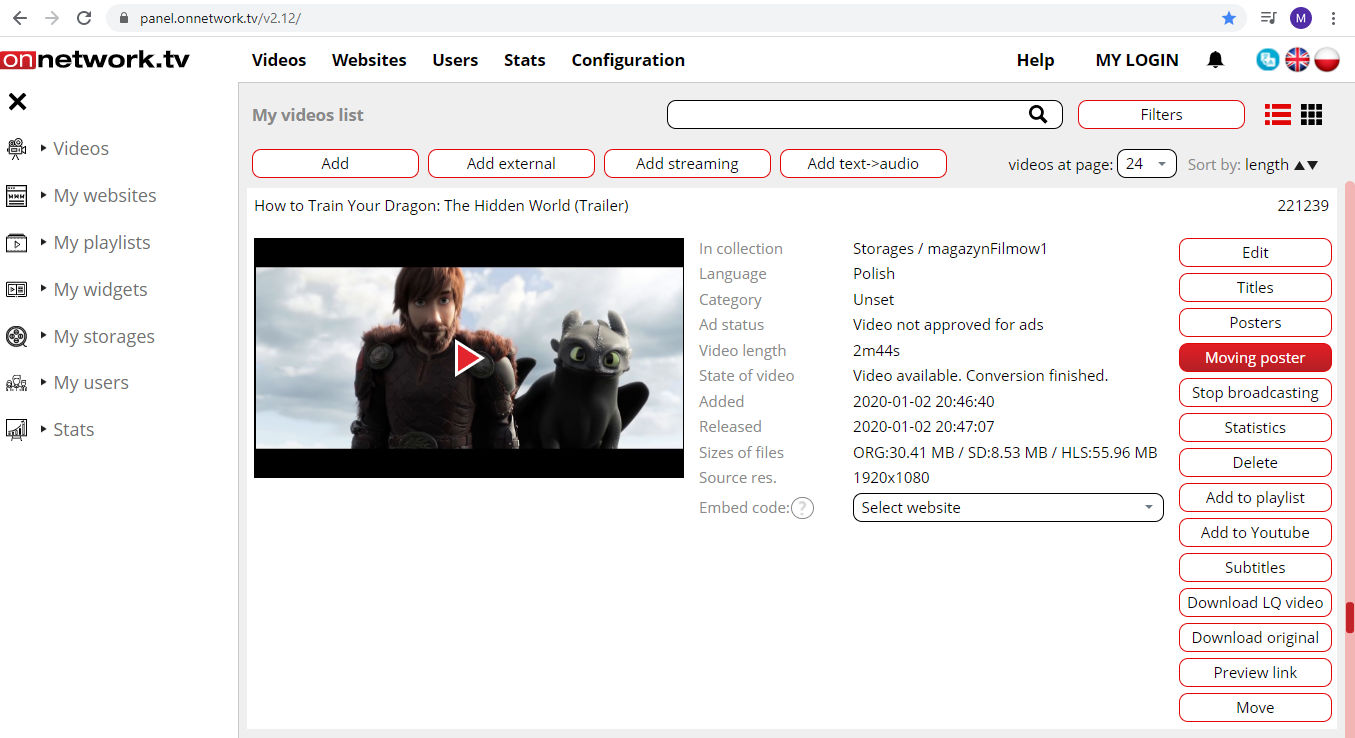Click Add streaming button

(x=687, y=164)
